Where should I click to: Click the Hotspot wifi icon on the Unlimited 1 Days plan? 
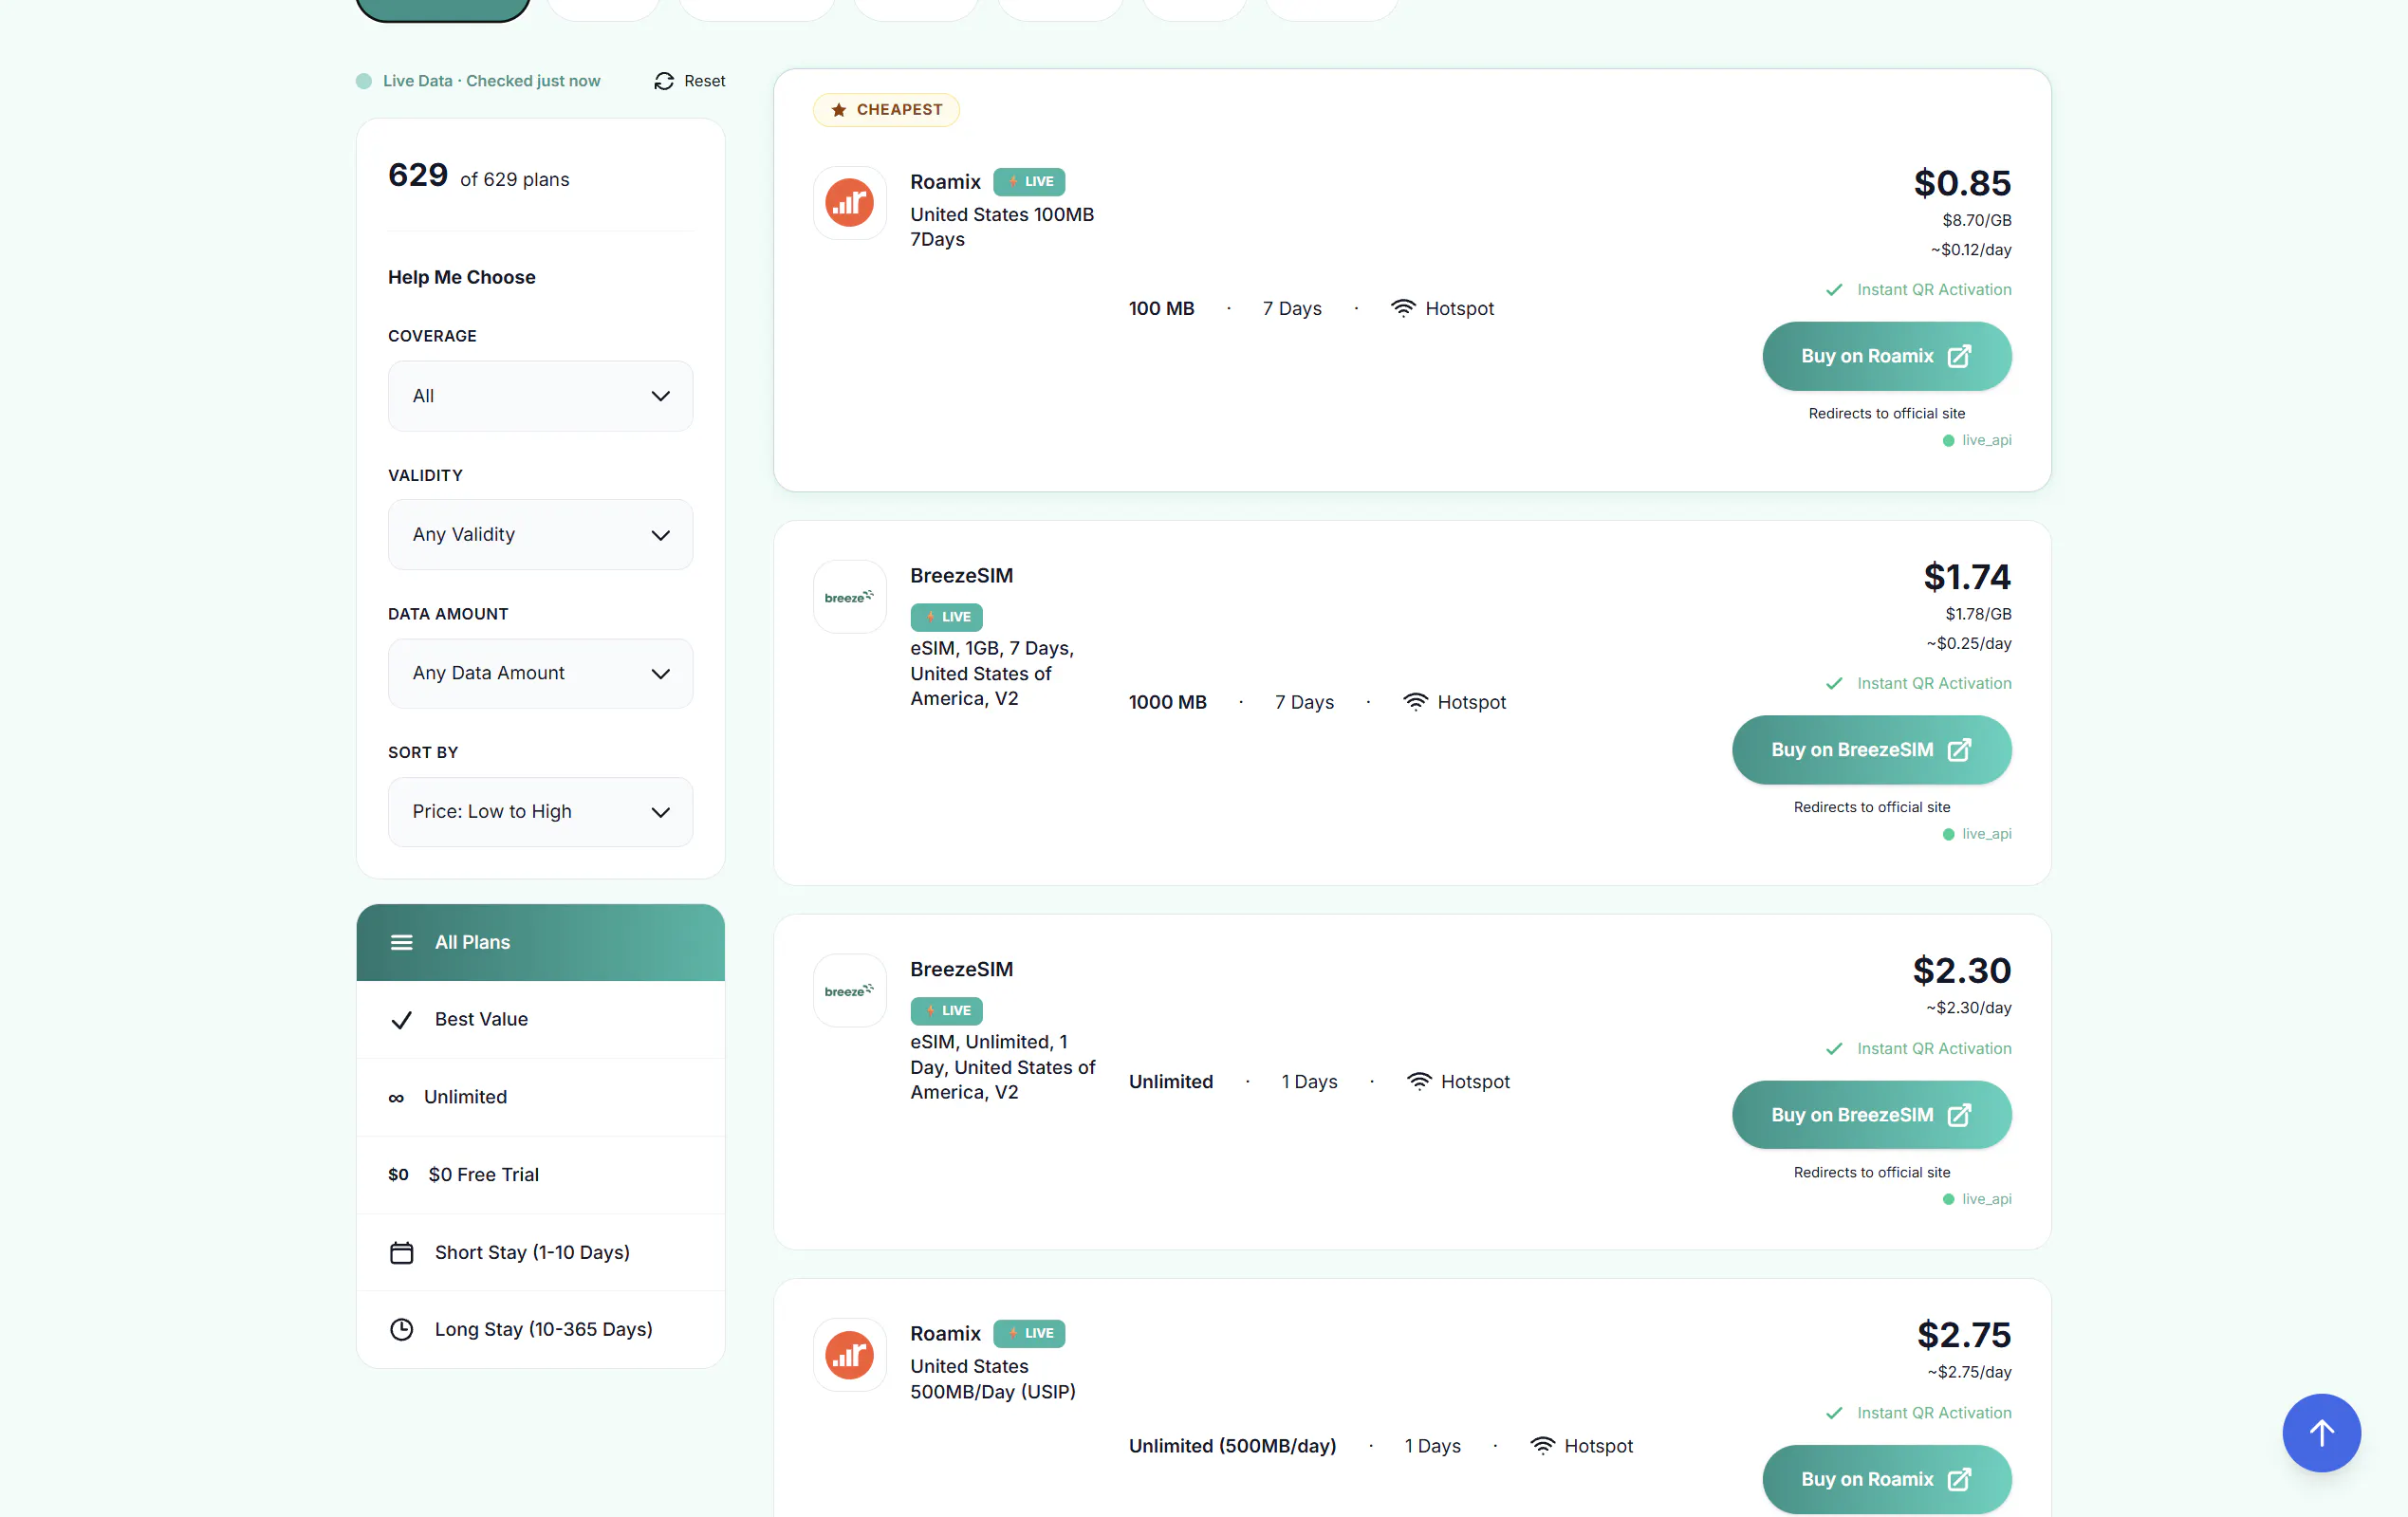[1419, 1081]
